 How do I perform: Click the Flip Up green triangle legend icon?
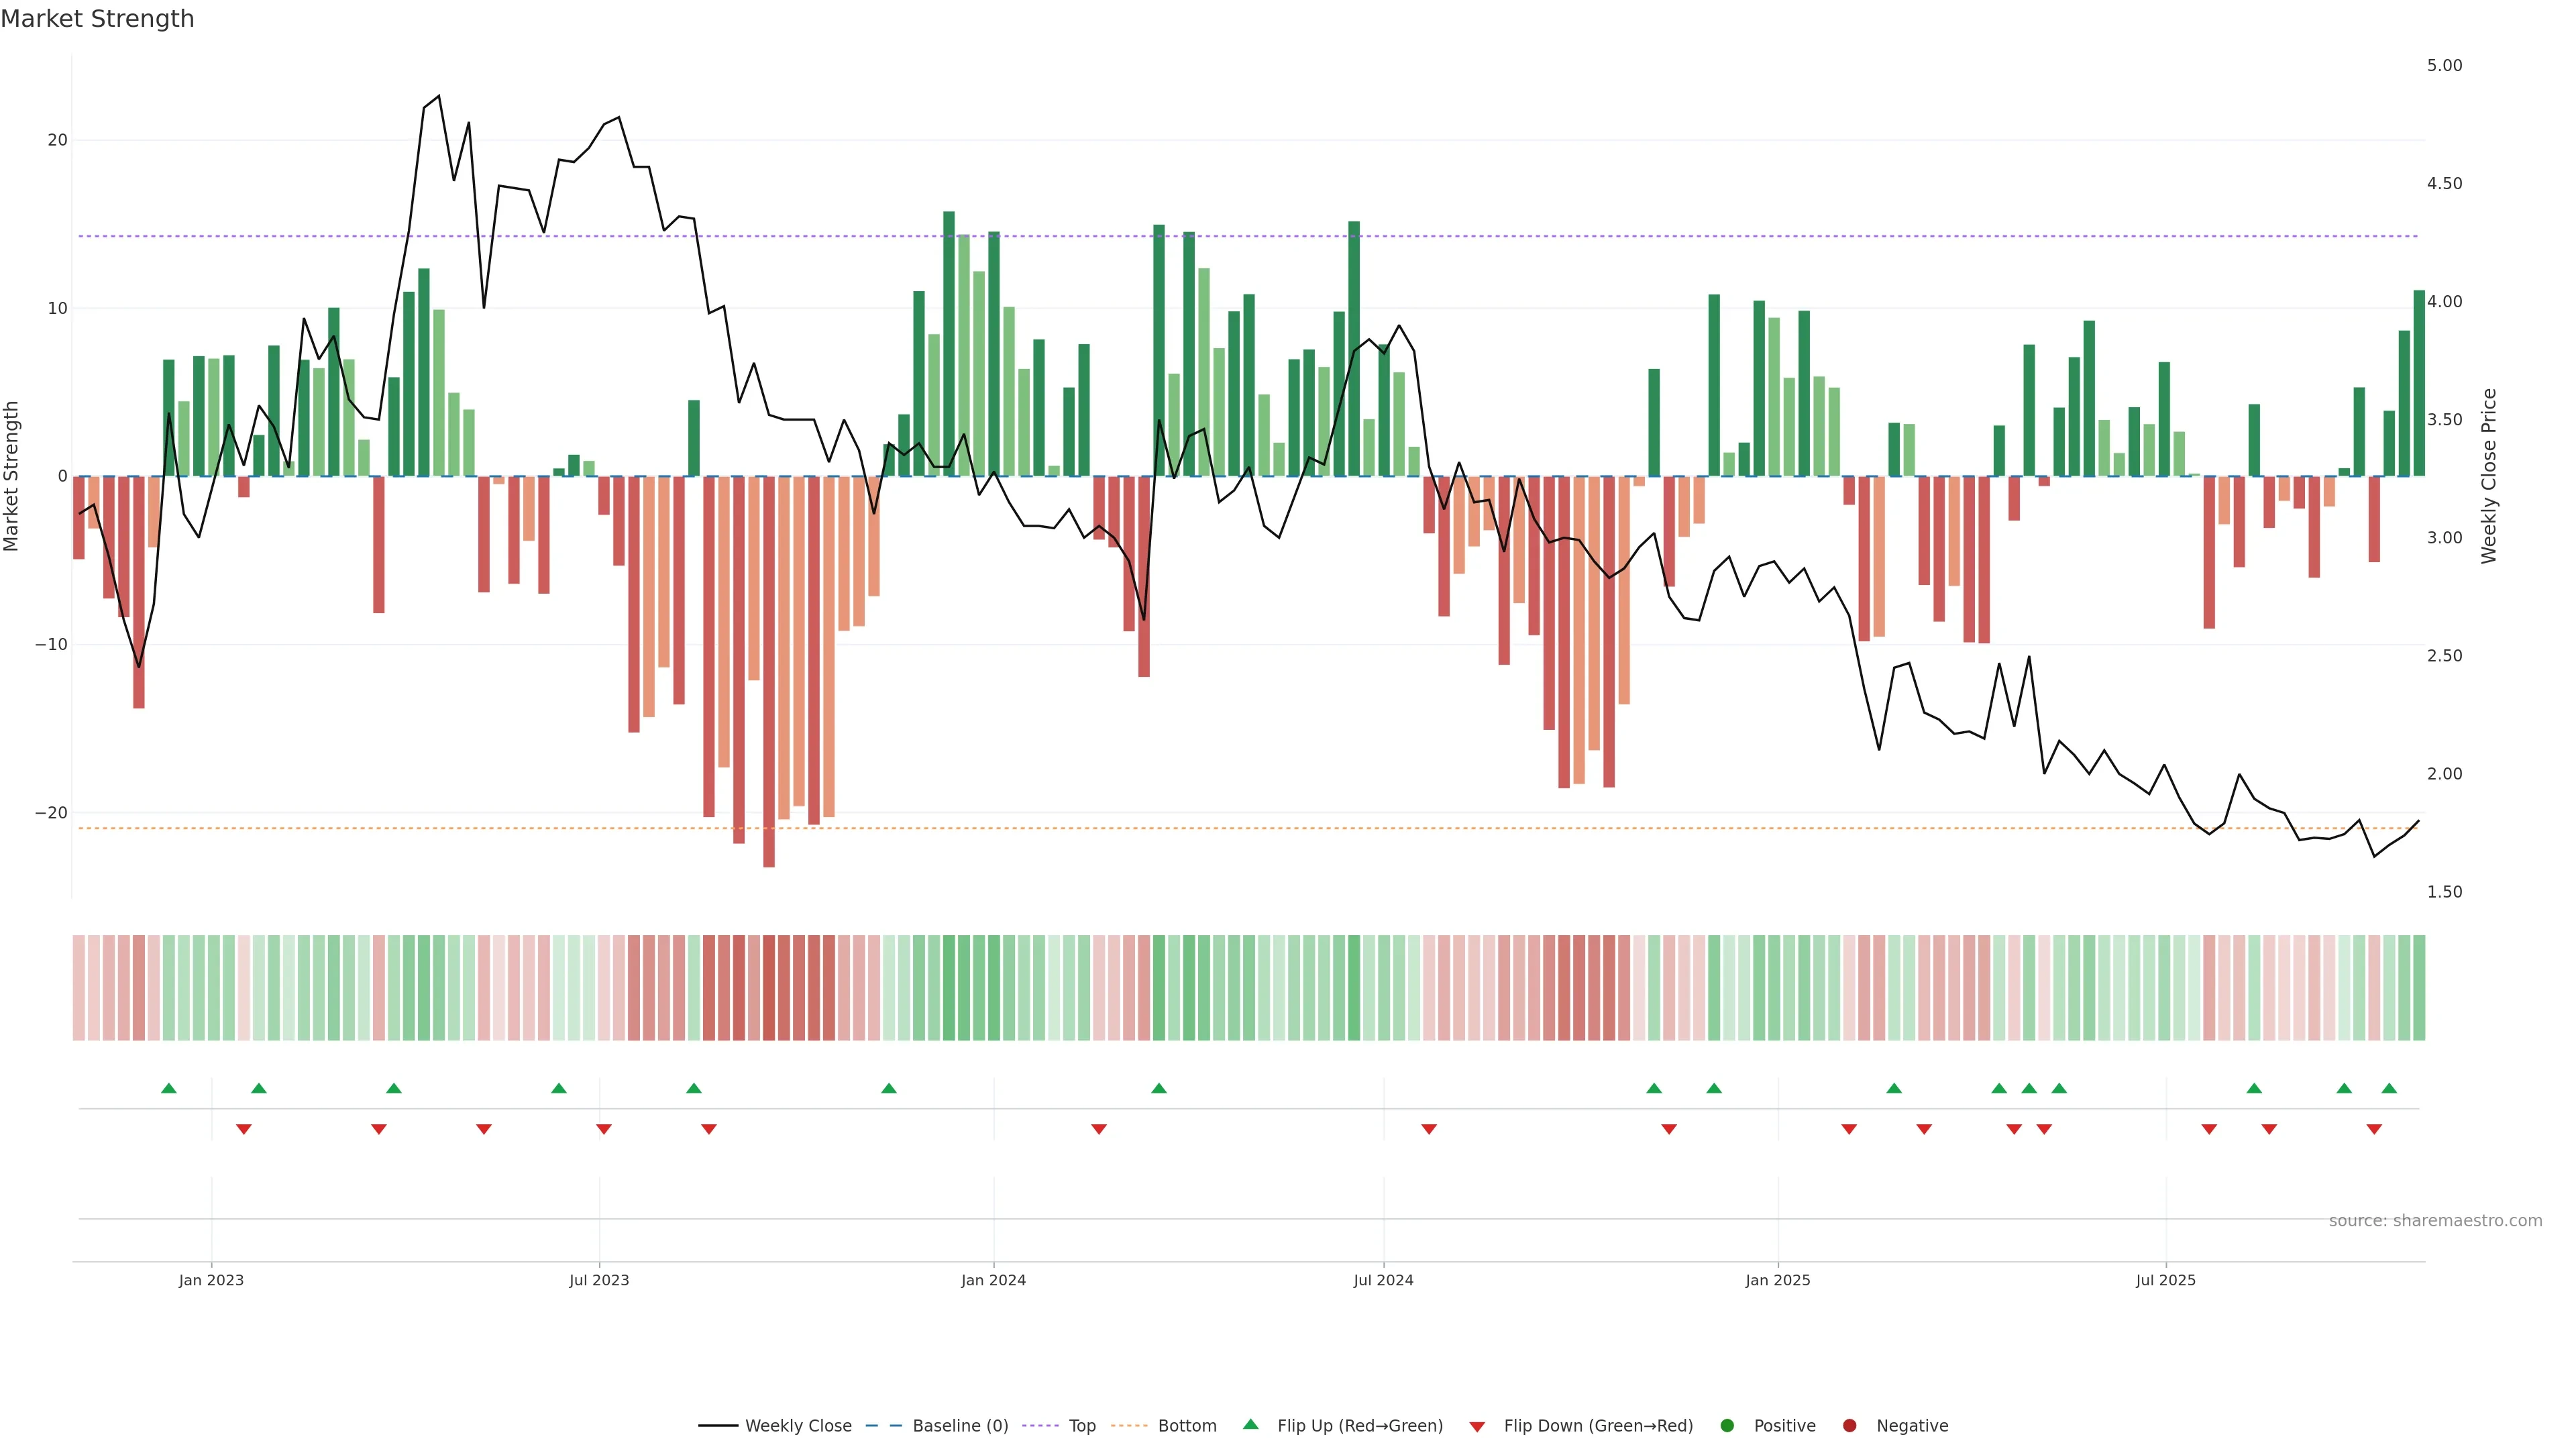(1250, 1425)
